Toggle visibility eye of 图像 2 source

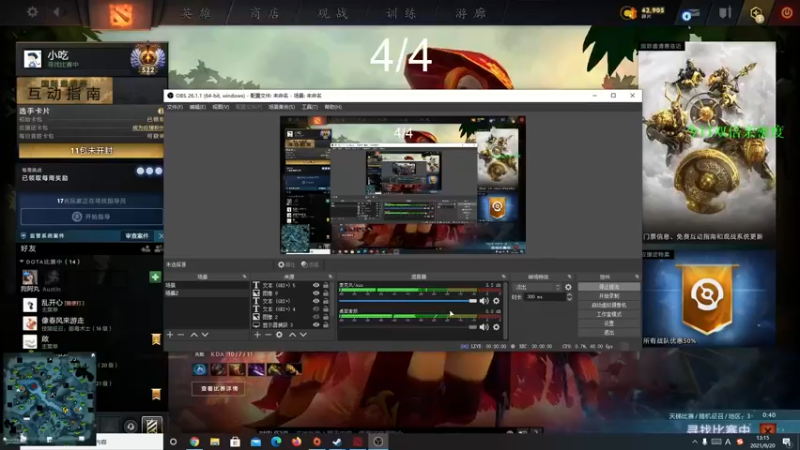point(316,317)
